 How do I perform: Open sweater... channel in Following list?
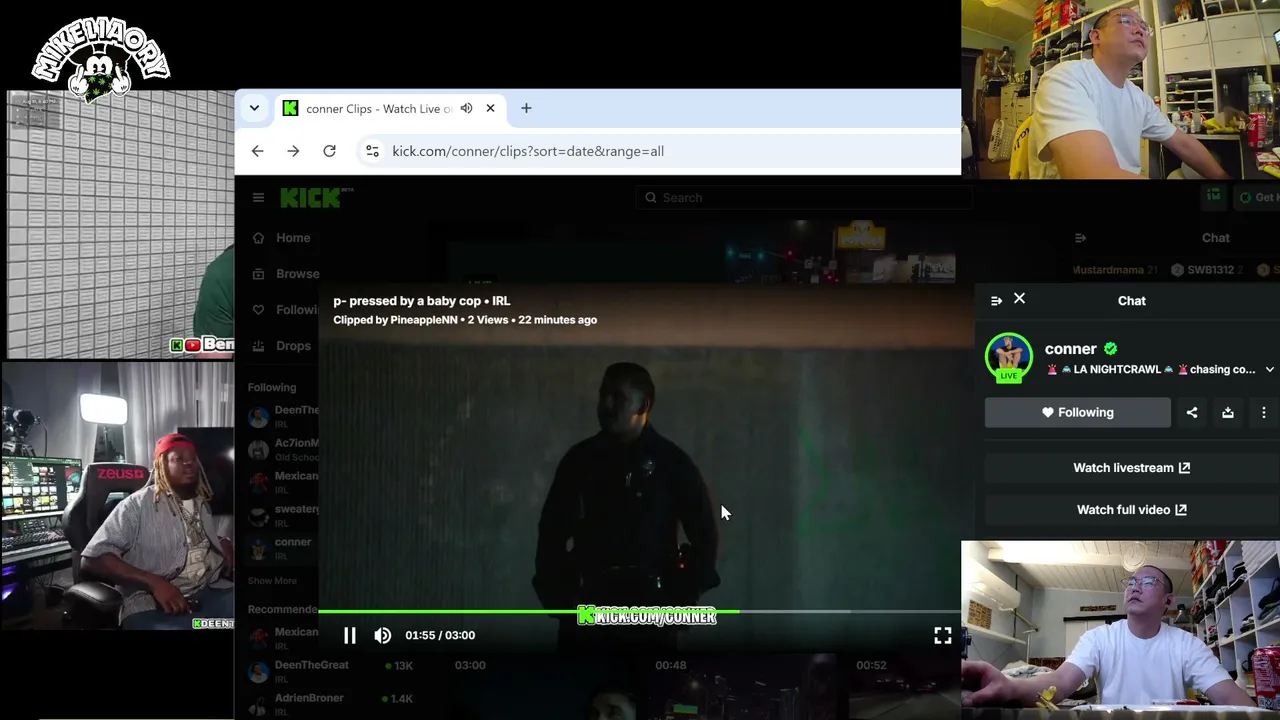pyautogui.click(x=283, y=514)
